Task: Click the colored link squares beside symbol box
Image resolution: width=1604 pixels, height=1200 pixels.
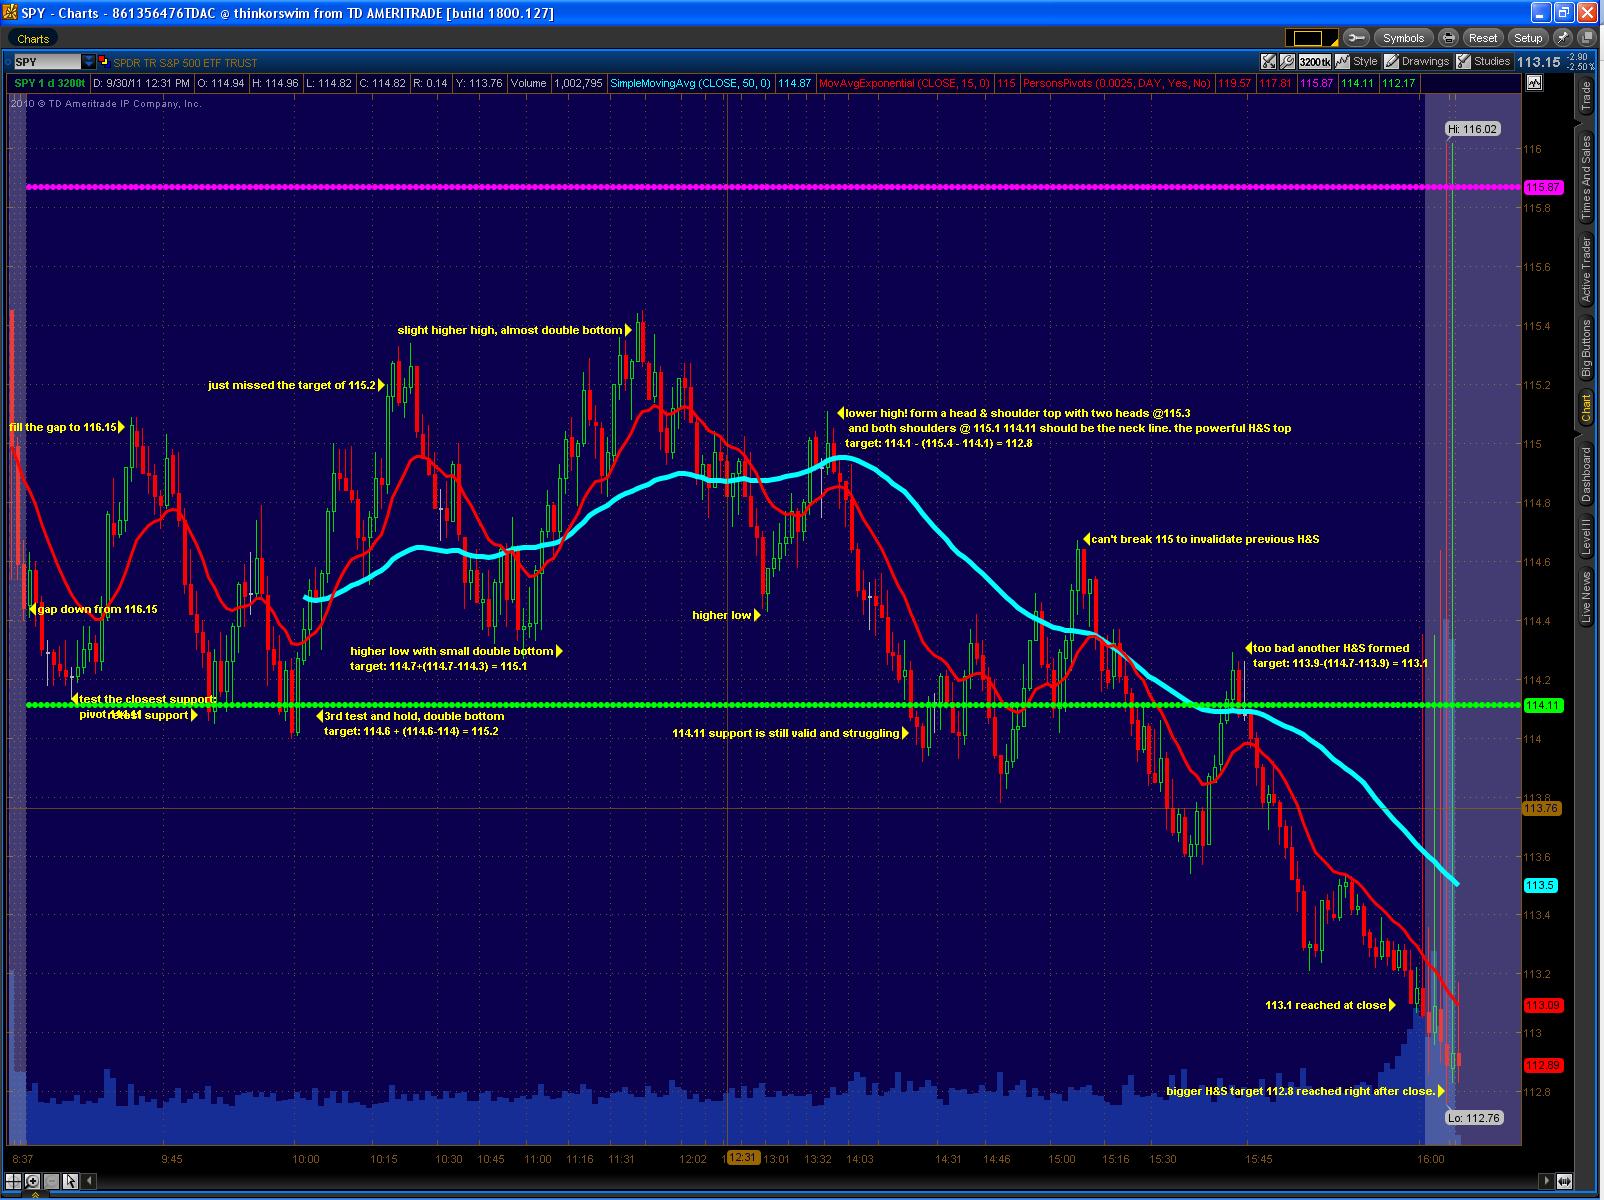Action: pos(104,62)
